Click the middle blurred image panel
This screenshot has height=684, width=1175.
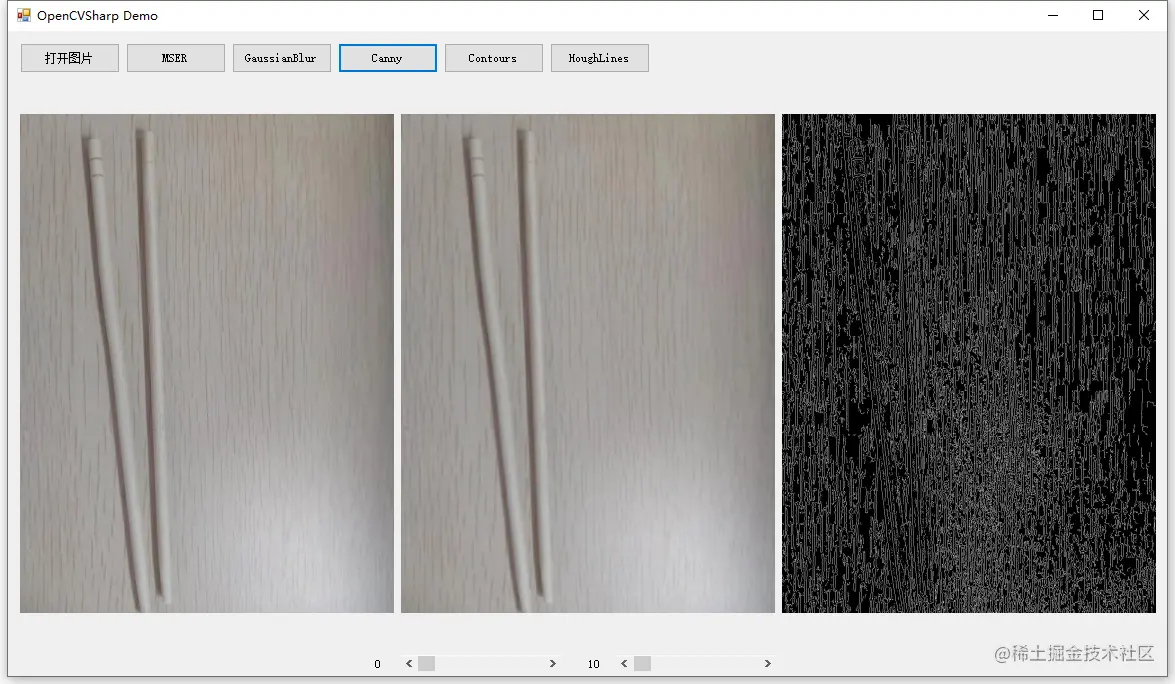point(588,363)
